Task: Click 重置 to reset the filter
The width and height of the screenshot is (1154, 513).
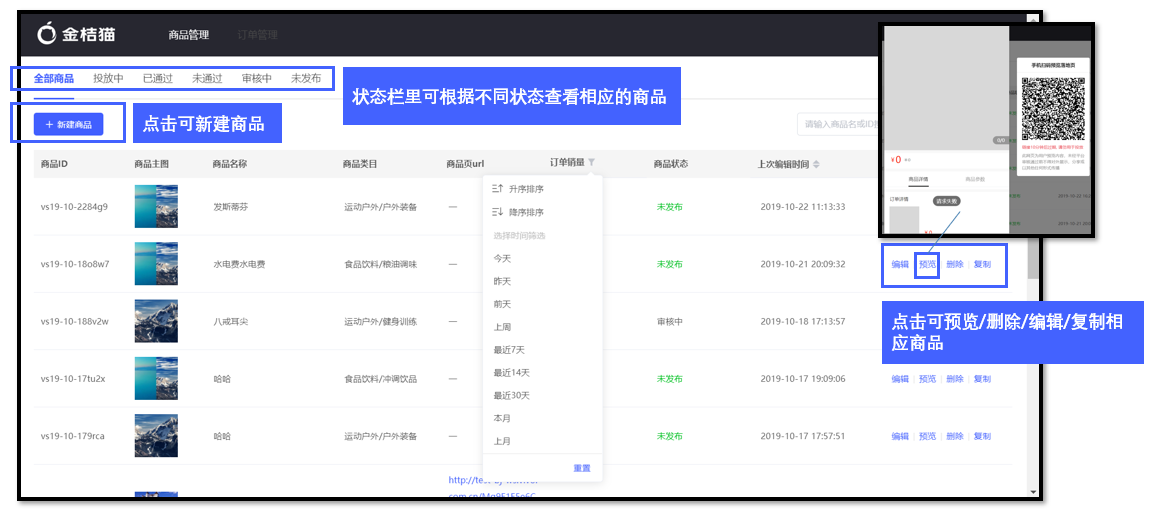Action: [582, 468]
